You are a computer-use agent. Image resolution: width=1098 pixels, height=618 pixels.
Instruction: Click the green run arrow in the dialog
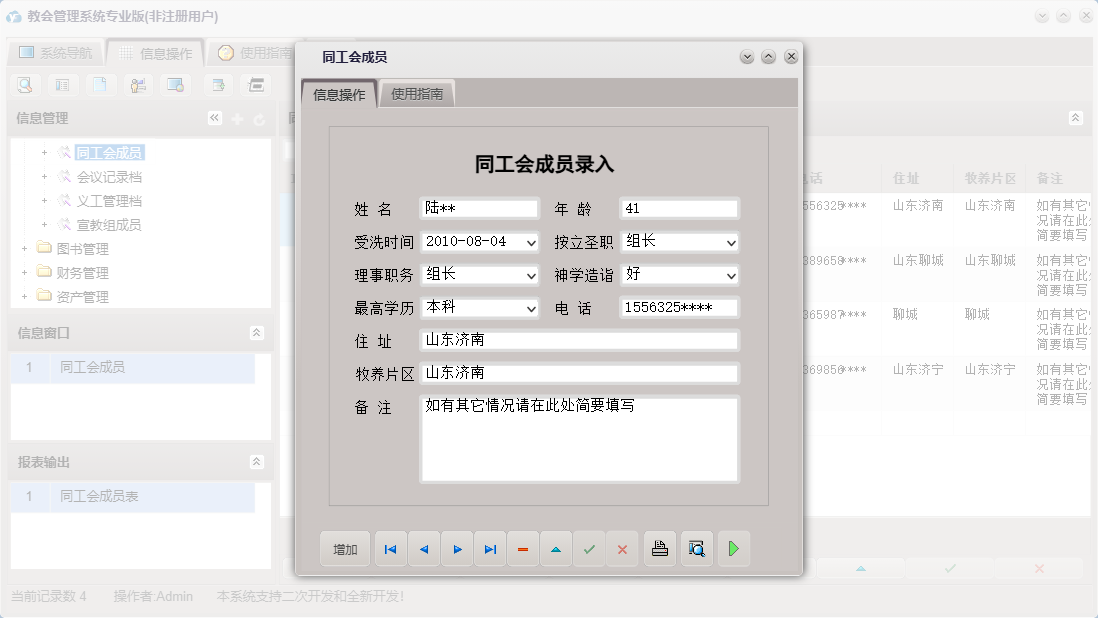(x=733, y=548)
